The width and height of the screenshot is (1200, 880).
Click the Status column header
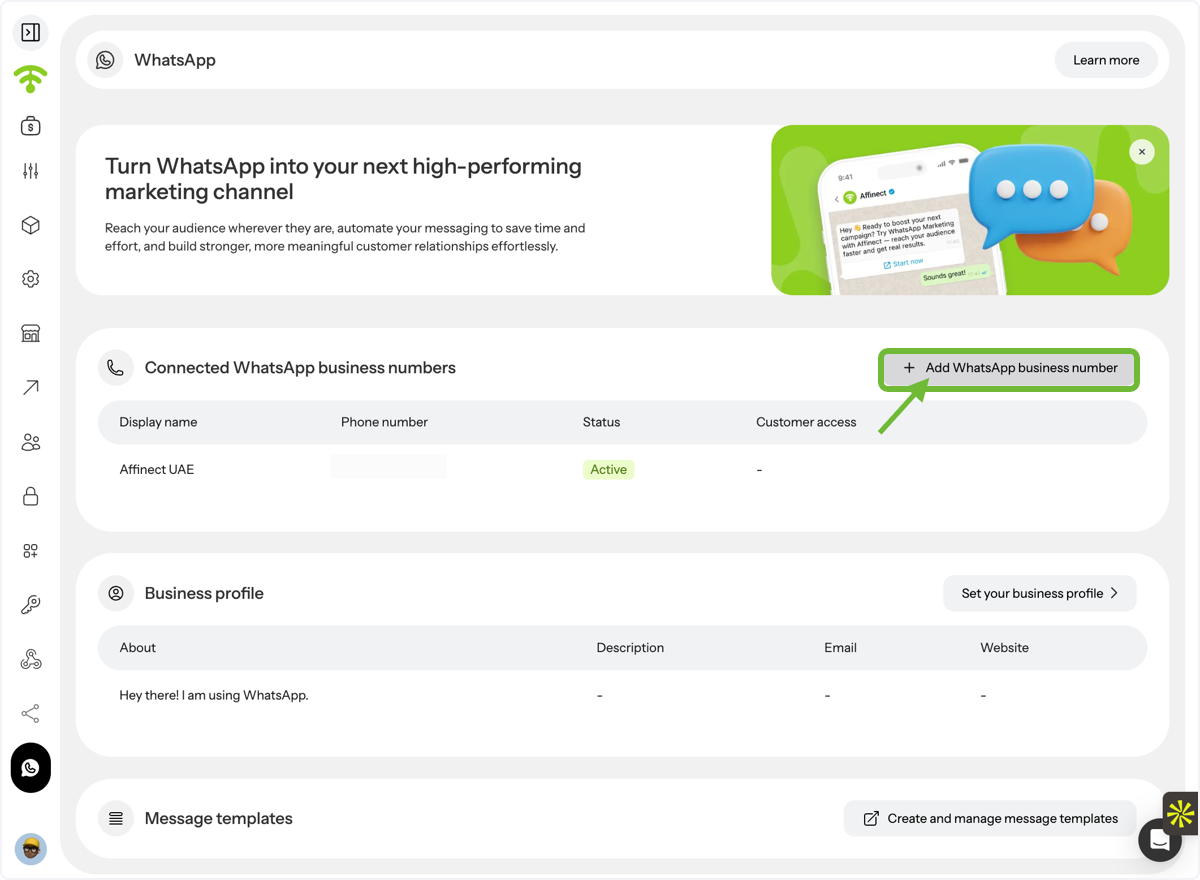pyautogui.click(x=601, y=422)
